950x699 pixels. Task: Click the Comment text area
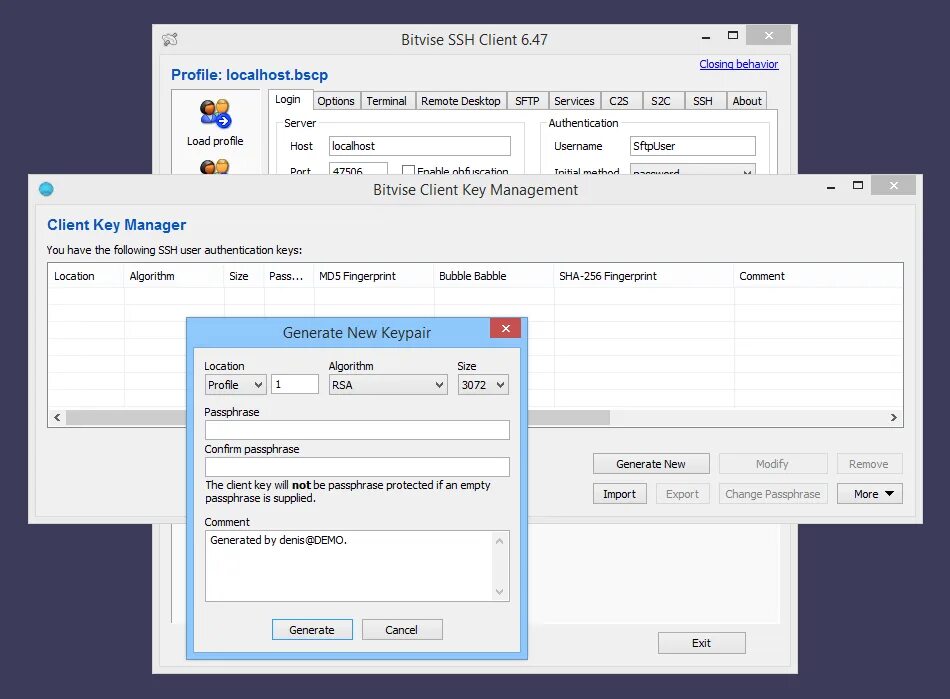click(350, 566)
